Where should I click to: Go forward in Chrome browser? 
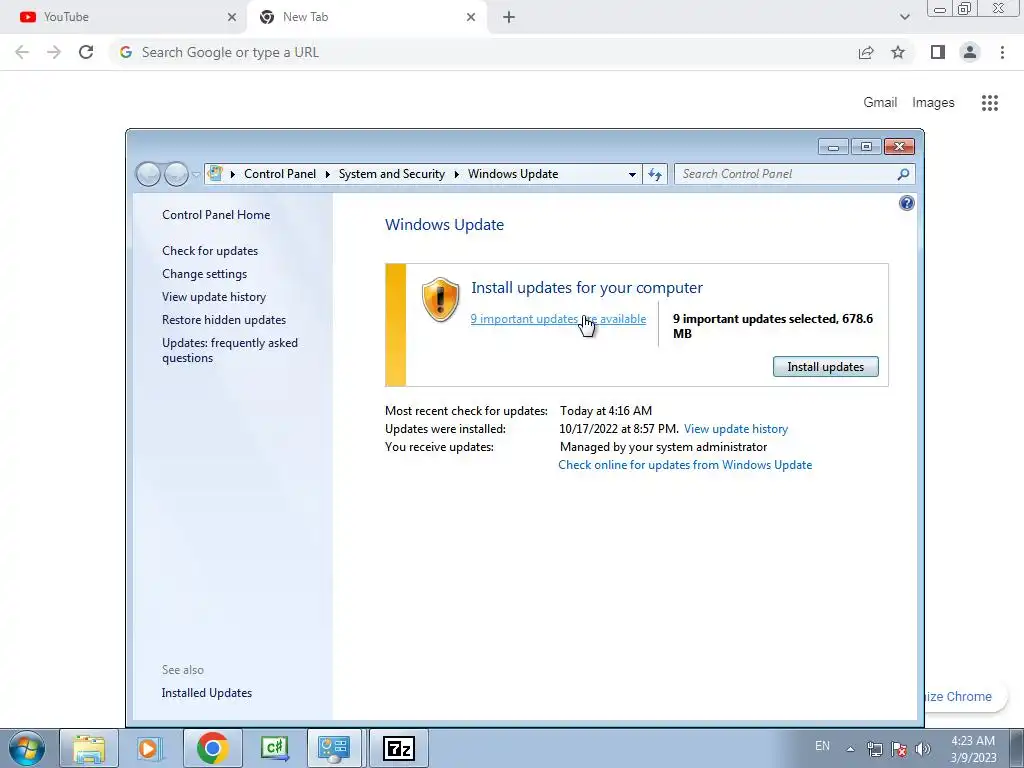click(54, 52)
